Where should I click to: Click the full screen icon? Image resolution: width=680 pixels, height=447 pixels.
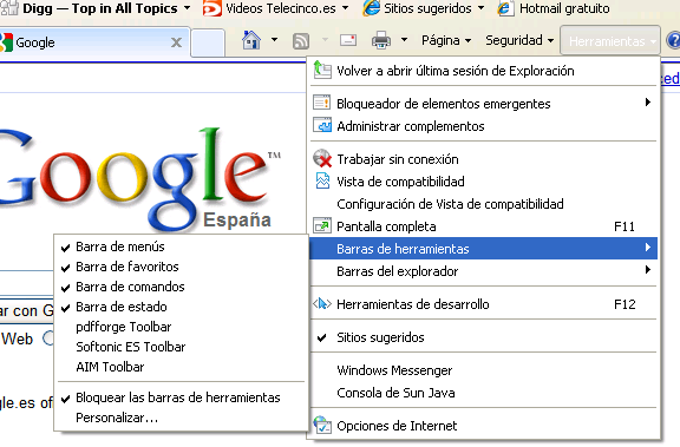click(x=322, y=225)
